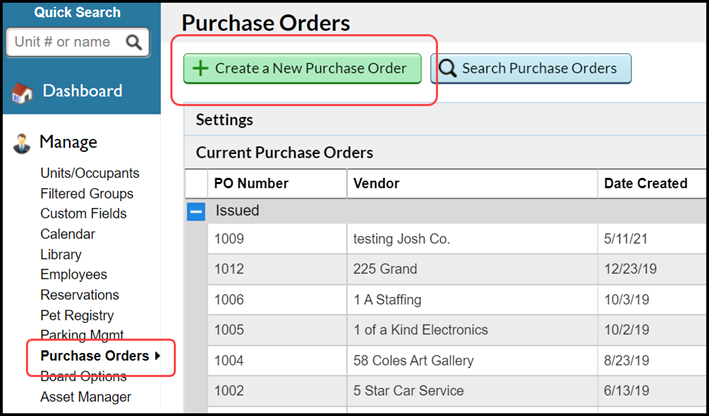Click vendor 1 of a Kind Electronics
Screen dimensions: 709x416
pyautogui.click(x=421, y=330)
